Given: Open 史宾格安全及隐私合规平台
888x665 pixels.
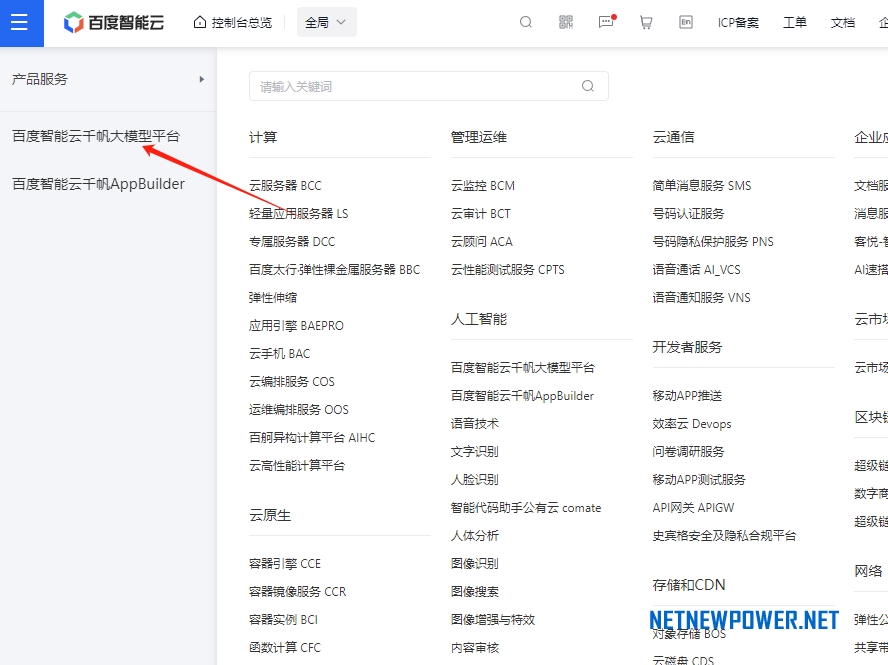Looking at the screenshot, I should point(725,536).
